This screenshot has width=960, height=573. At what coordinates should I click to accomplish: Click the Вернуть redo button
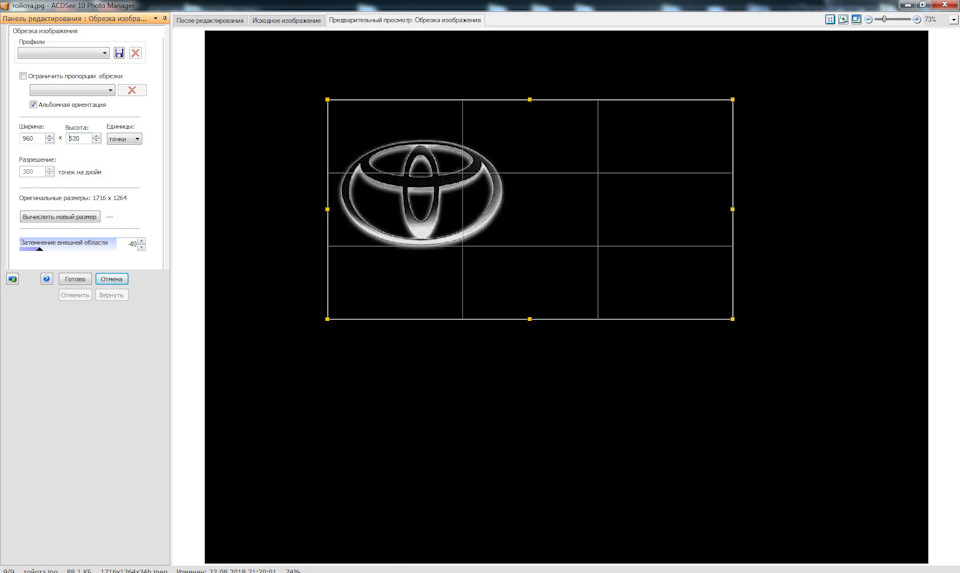(x=111, y=295)
